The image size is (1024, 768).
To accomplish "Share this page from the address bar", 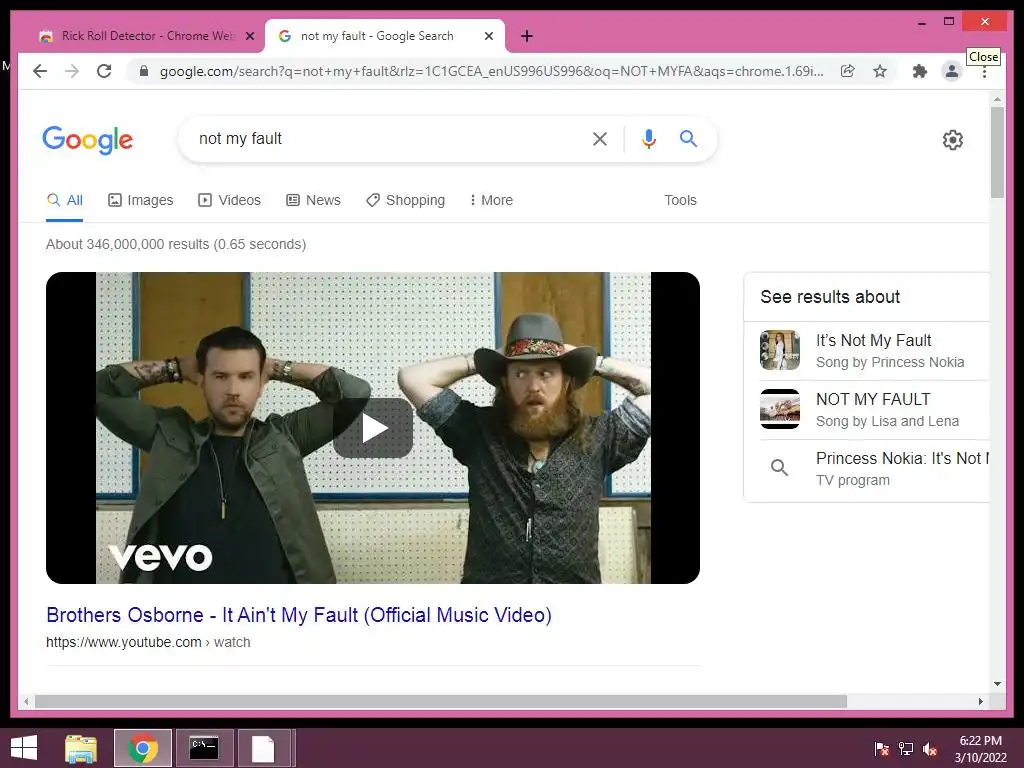I will click(x=848, y=71).
